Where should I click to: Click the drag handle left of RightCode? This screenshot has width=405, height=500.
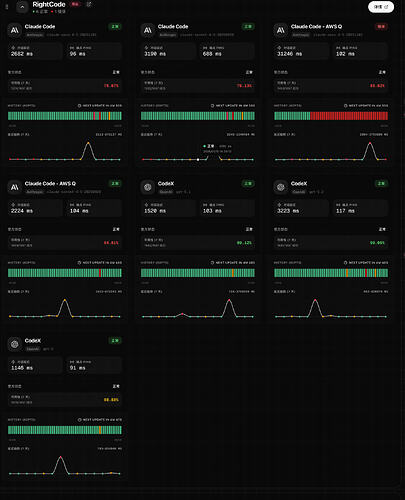[7, 7]
